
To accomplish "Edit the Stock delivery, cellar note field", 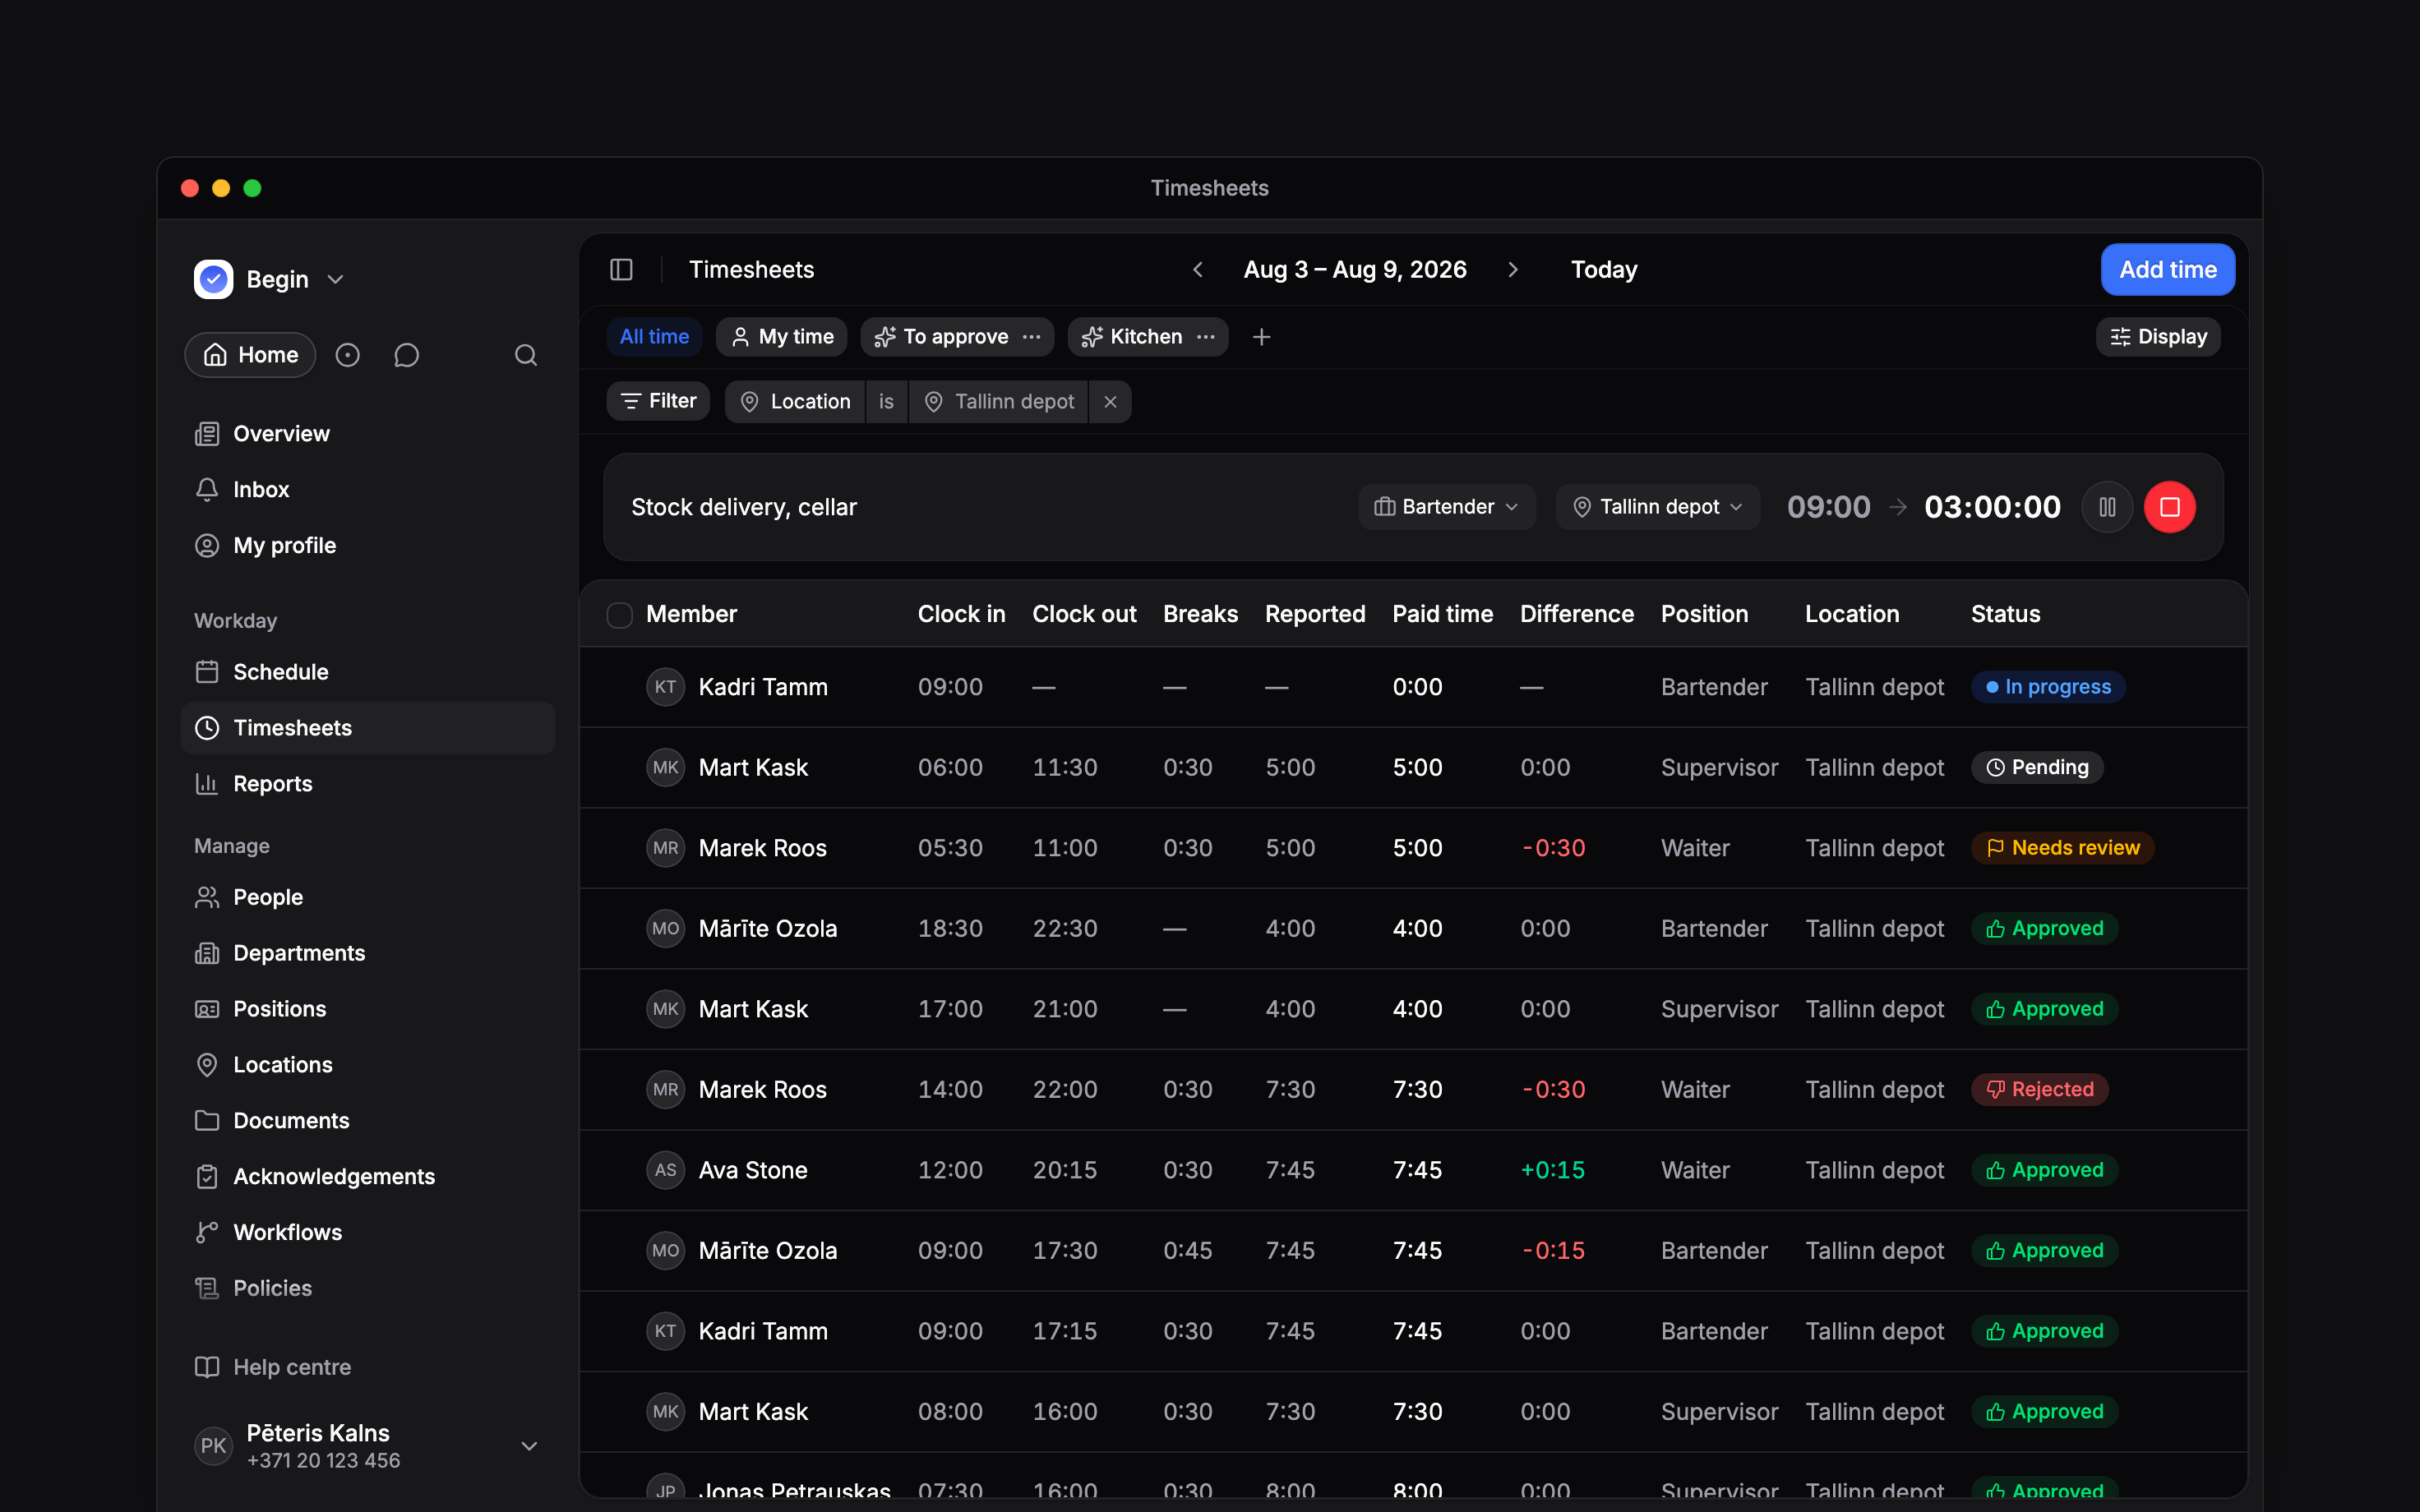I will pyautogui.click(x=744, y=507).
